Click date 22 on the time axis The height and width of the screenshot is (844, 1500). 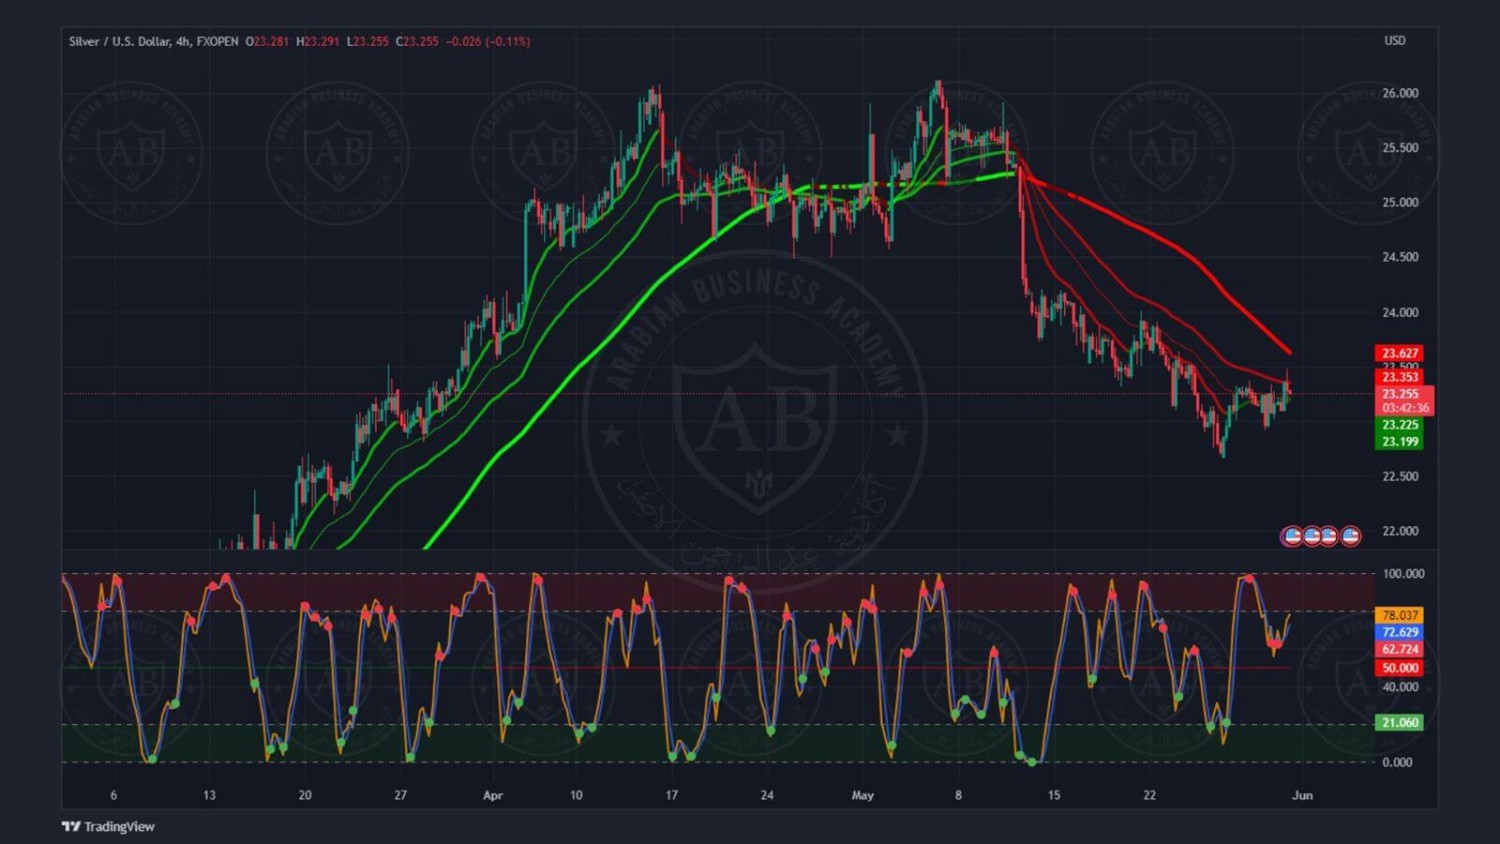(x=1150, y=796)
